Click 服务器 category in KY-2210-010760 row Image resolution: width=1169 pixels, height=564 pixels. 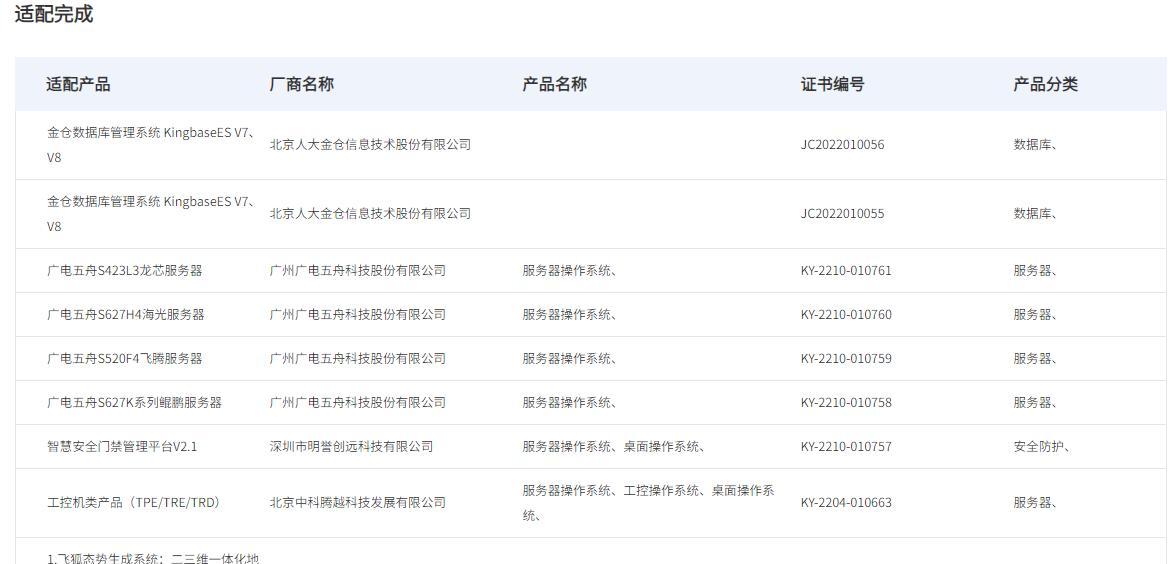coord(1035,314)
